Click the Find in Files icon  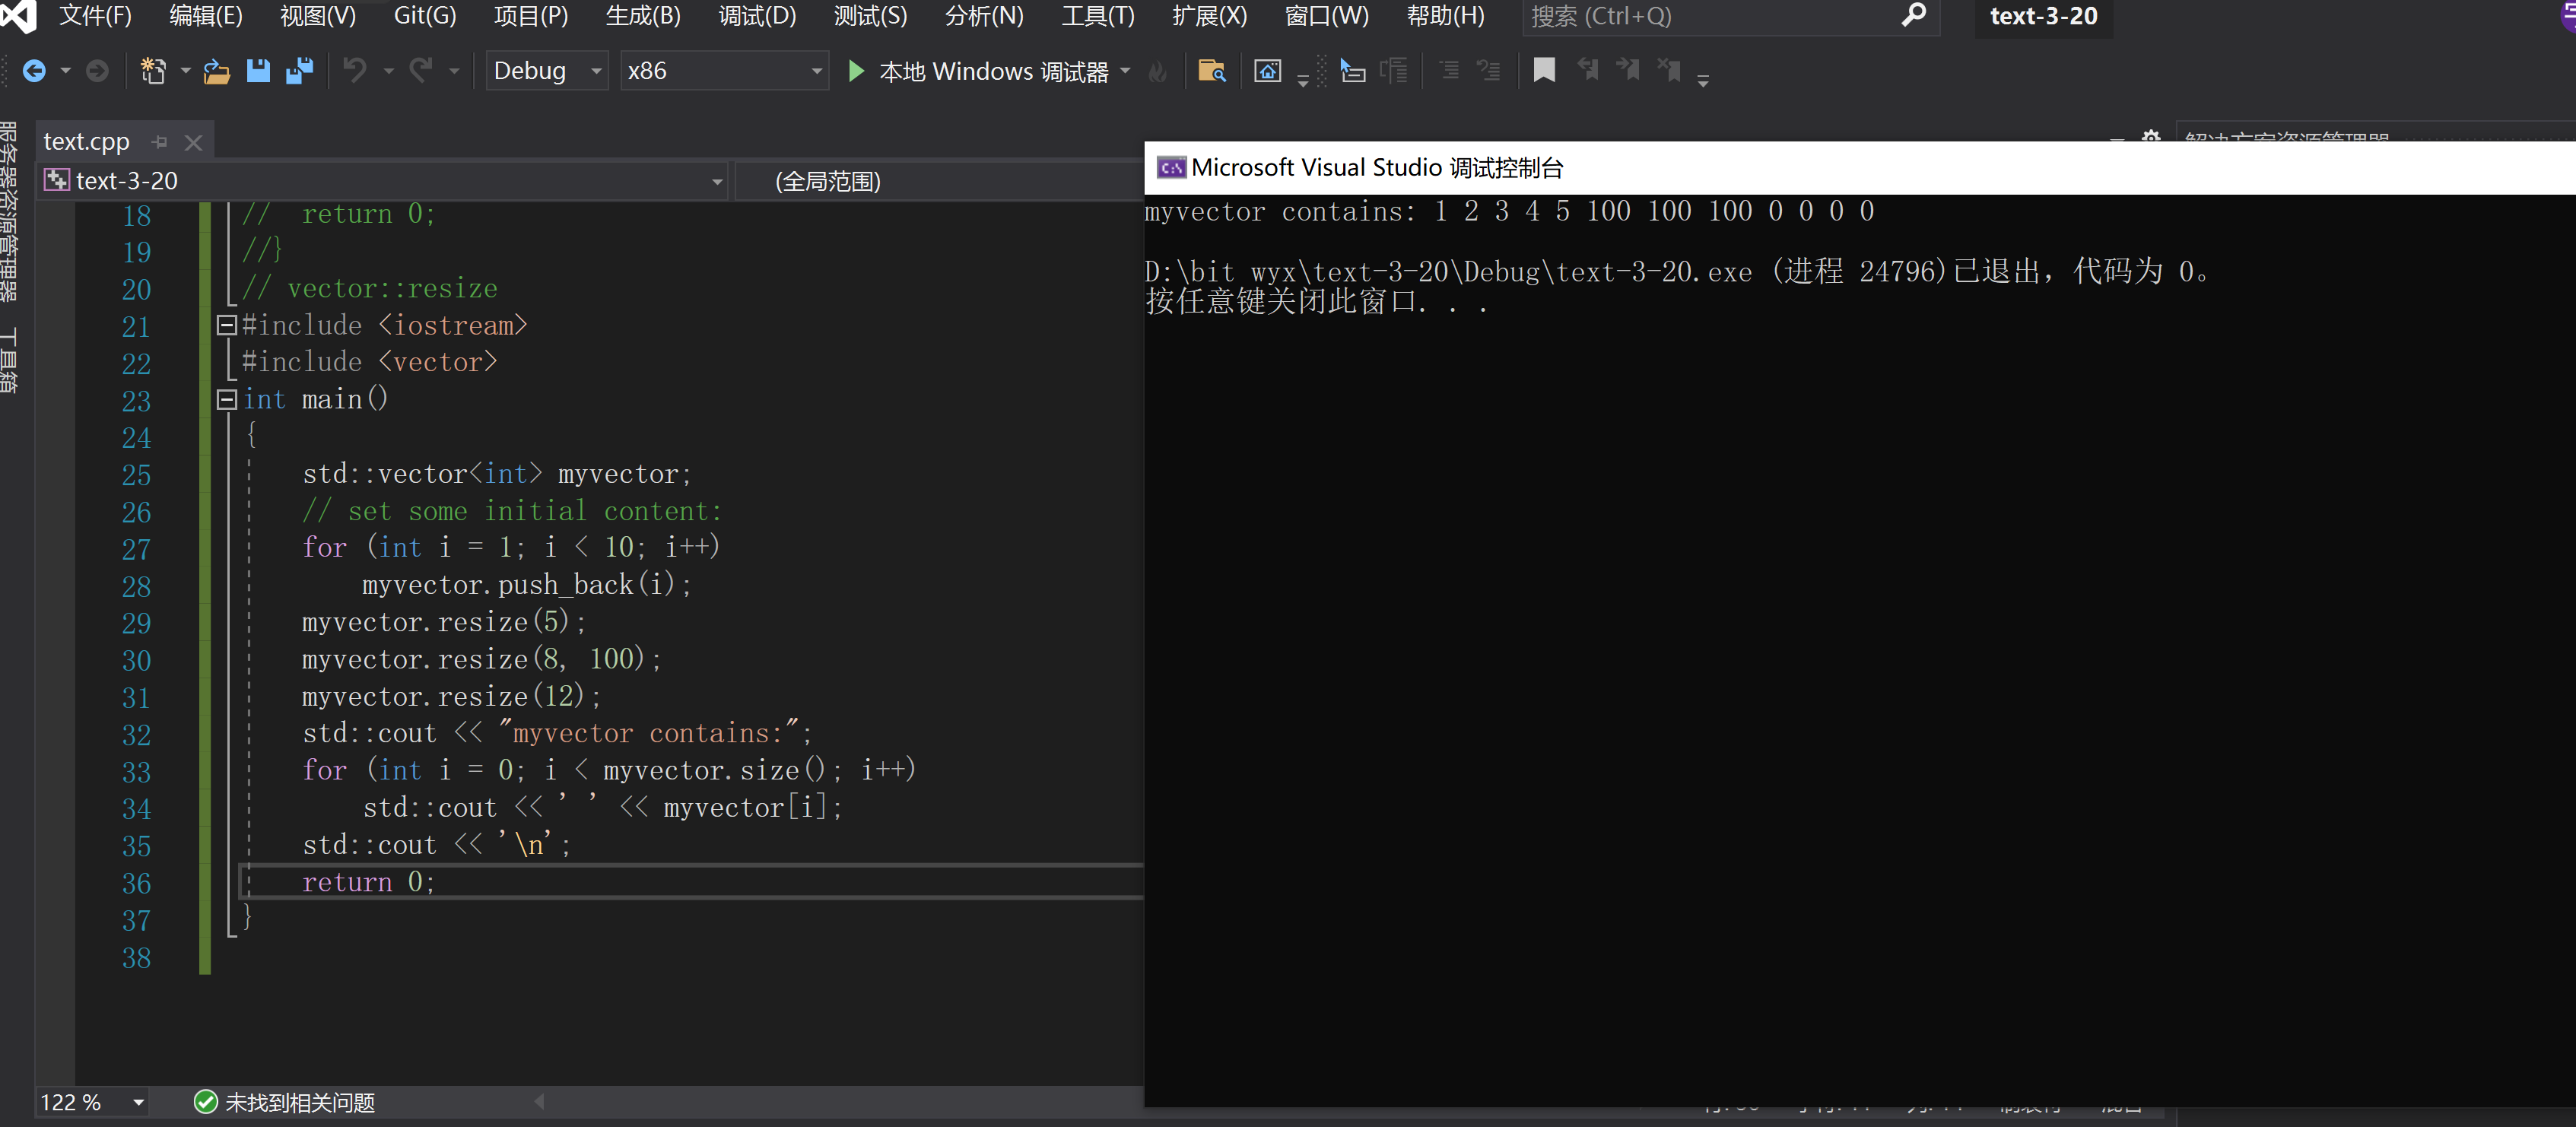[1211, 71]
